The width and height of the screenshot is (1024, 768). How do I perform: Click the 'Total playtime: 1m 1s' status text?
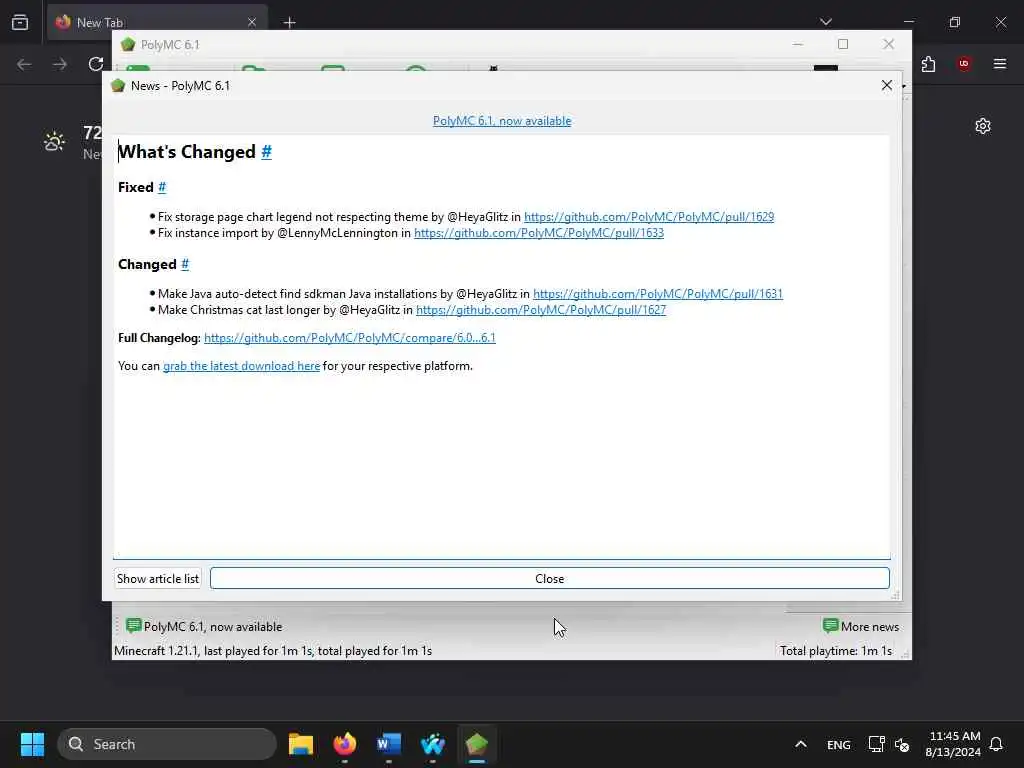835,650
